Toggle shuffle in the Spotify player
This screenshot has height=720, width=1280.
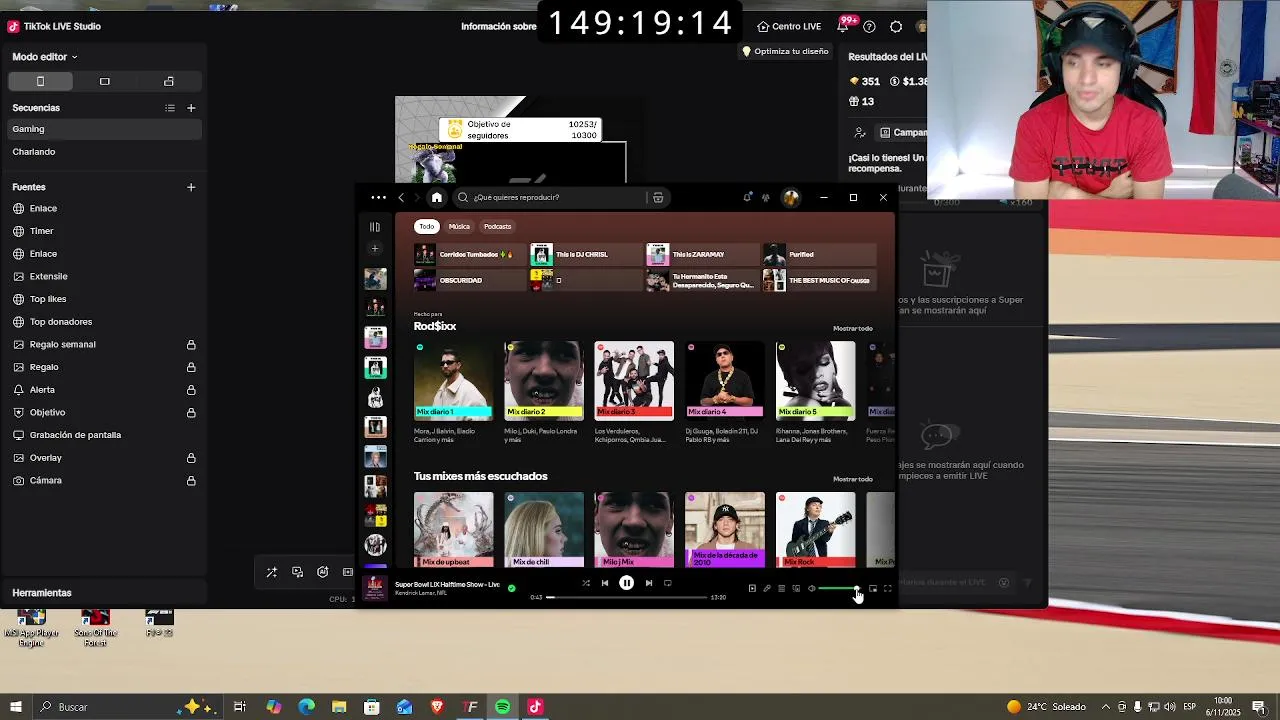click(585, 583)
